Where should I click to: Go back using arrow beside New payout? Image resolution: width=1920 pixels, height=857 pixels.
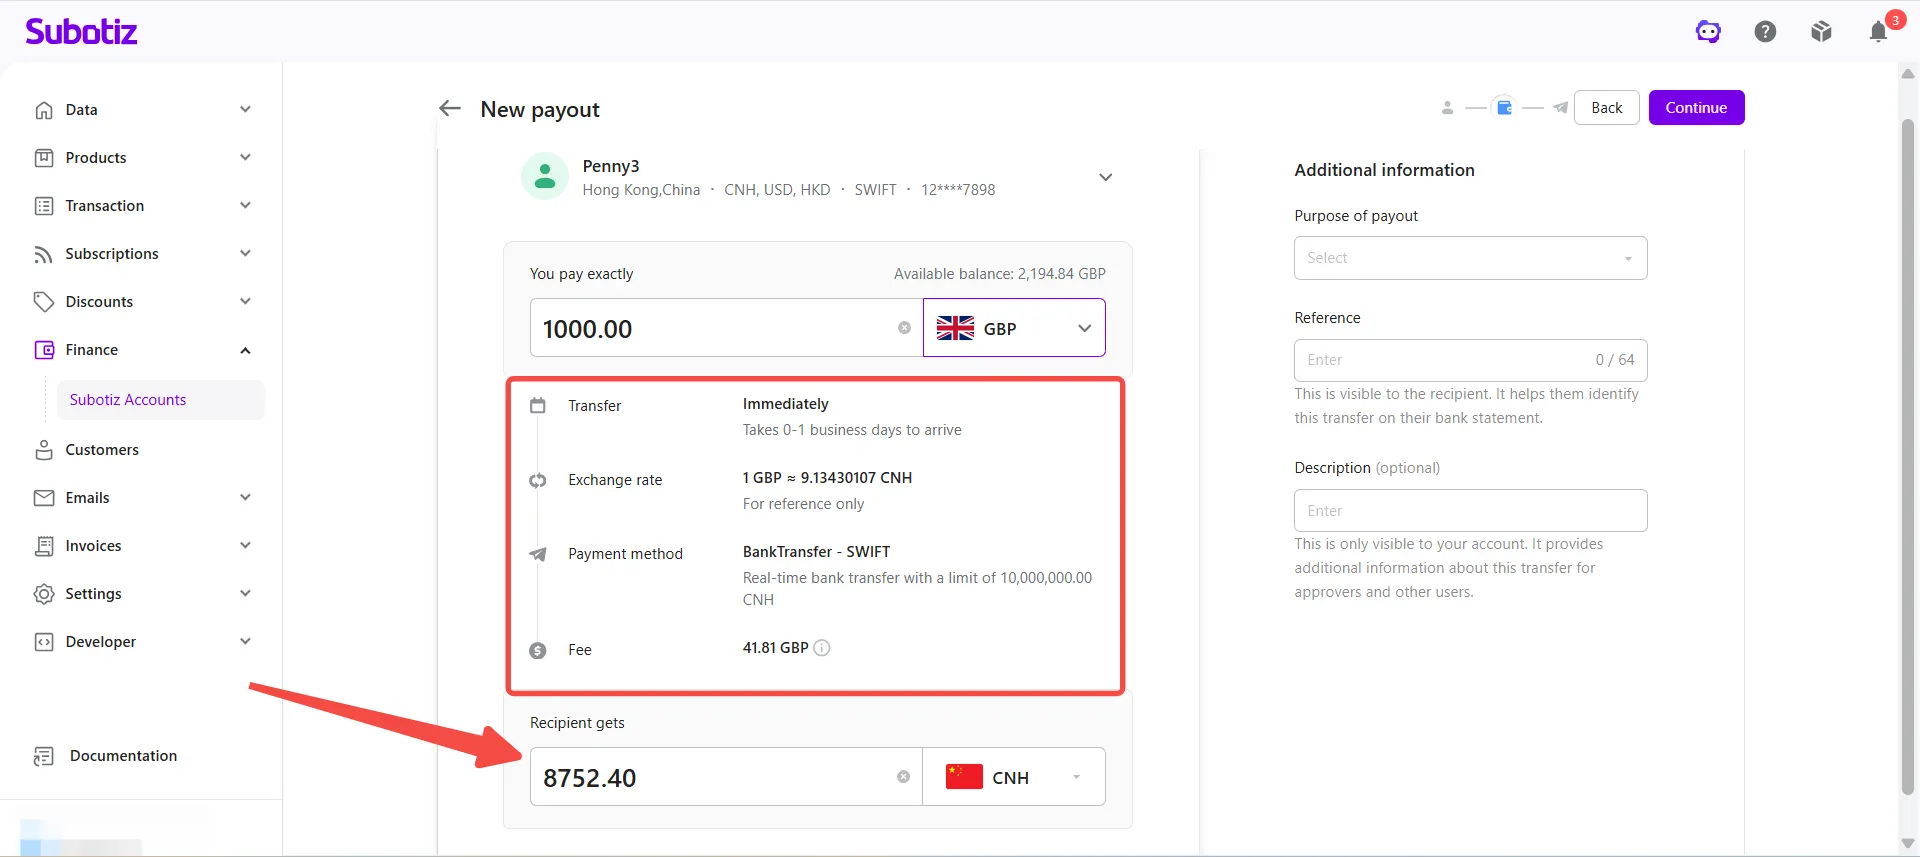tap(450, 108)
